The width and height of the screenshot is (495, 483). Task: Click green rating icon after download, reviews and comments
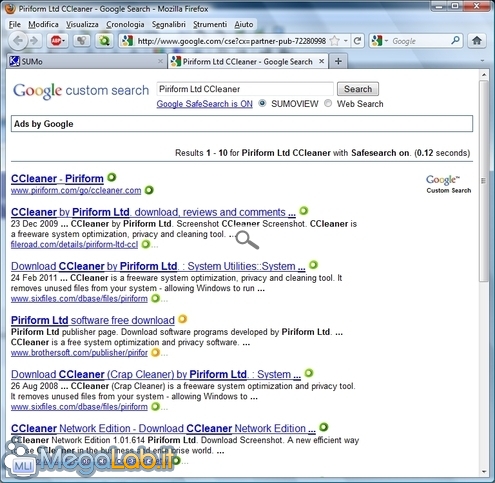(x=304, y=211)
